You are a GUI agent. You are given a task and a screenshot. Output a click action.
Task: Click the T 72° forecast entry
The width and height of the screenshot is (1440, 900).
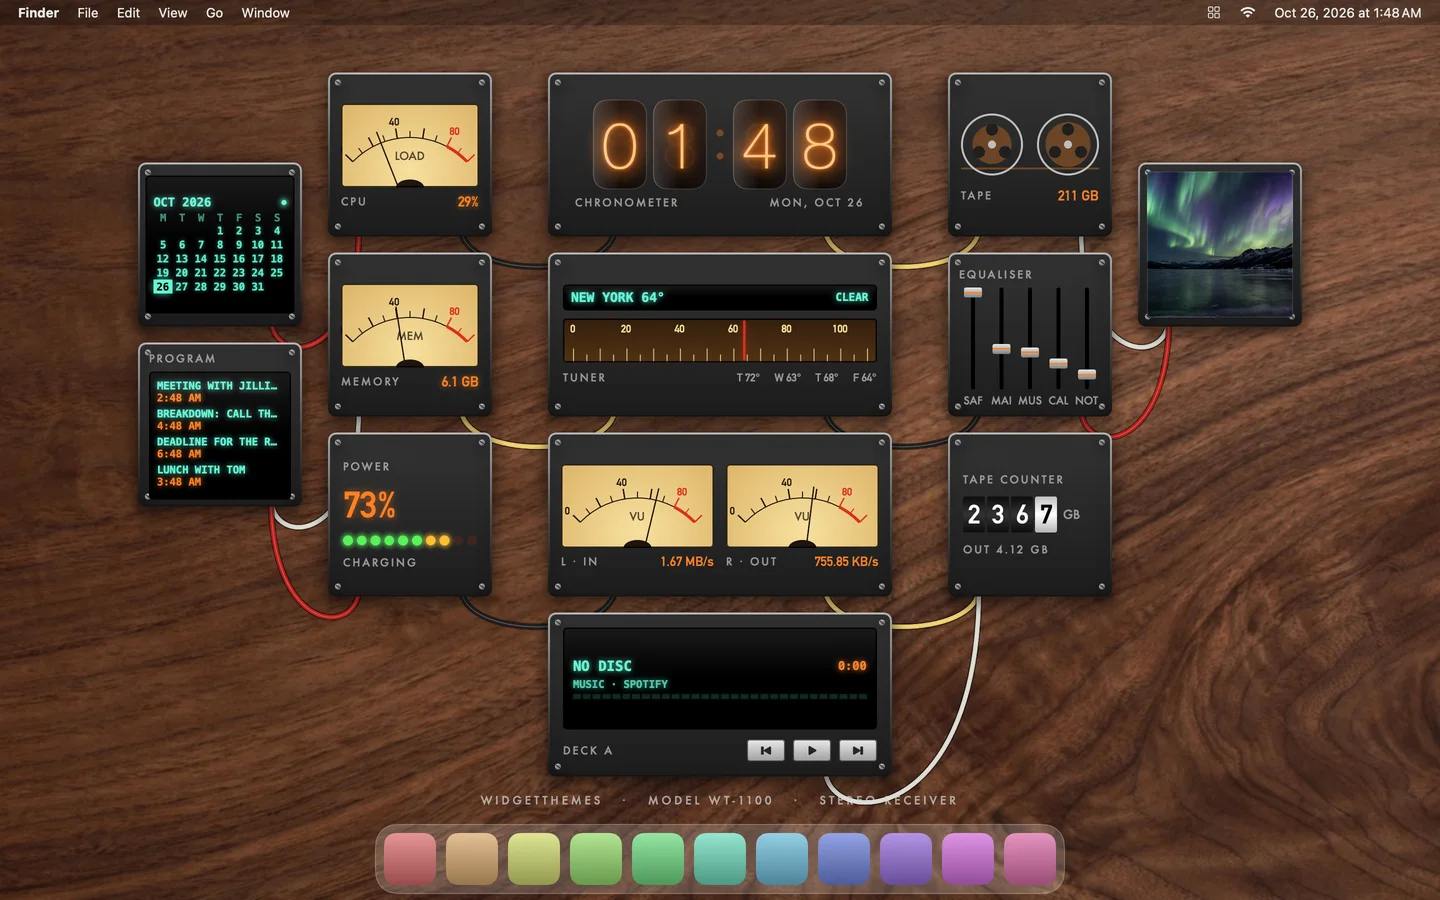point(748,378)
